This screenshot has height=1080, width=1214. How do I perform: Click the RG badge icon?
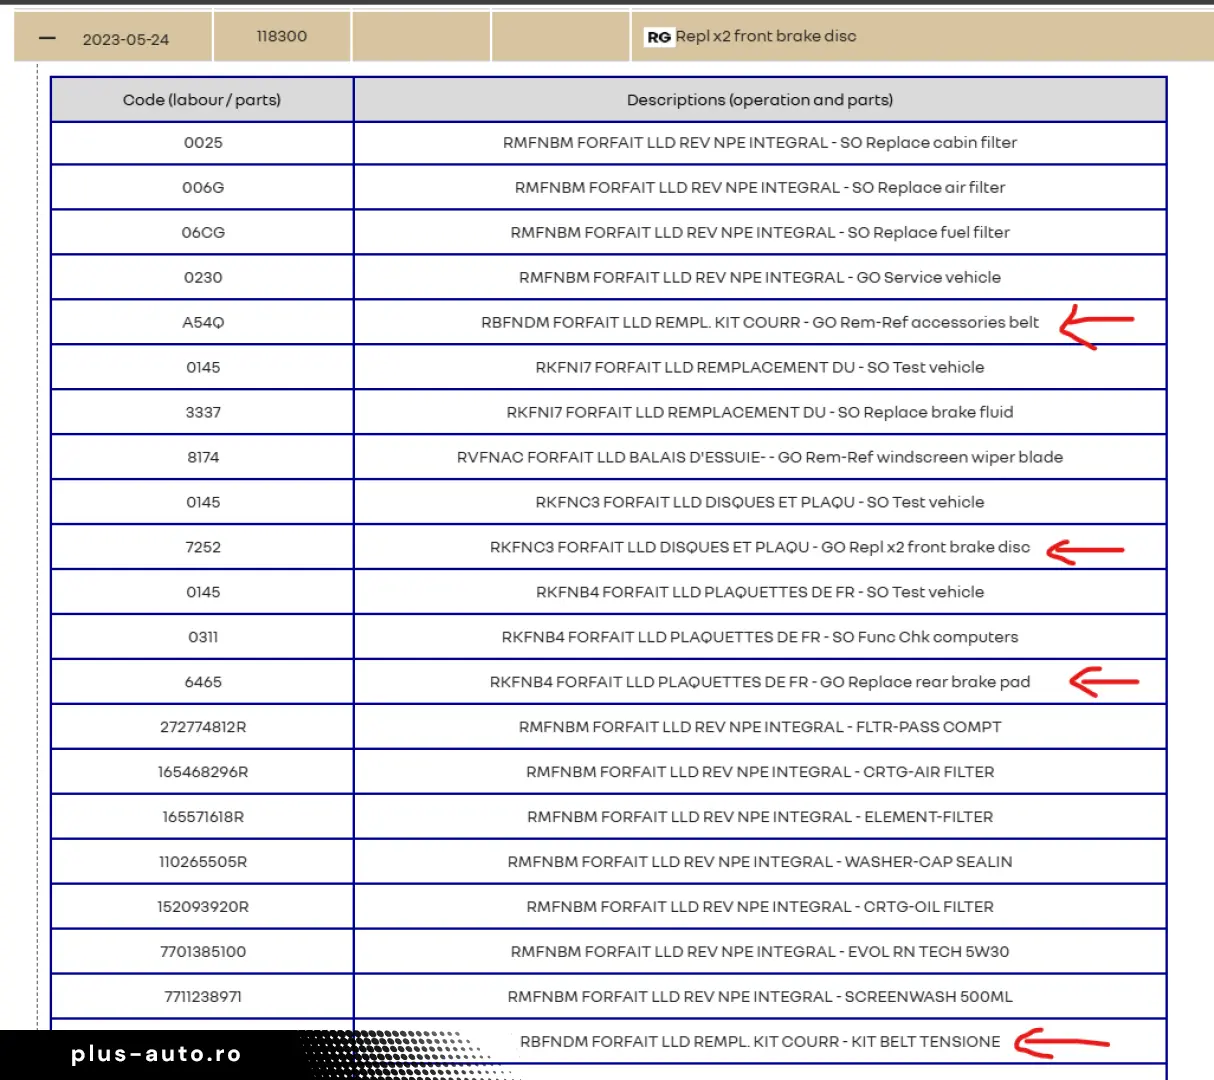658,37
